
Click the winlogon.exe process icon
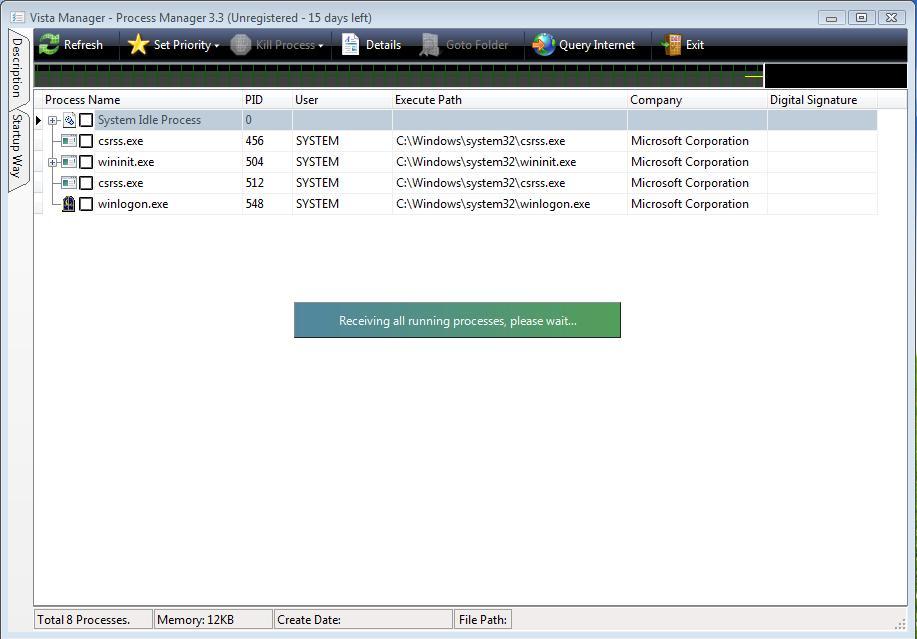(68, 203)
